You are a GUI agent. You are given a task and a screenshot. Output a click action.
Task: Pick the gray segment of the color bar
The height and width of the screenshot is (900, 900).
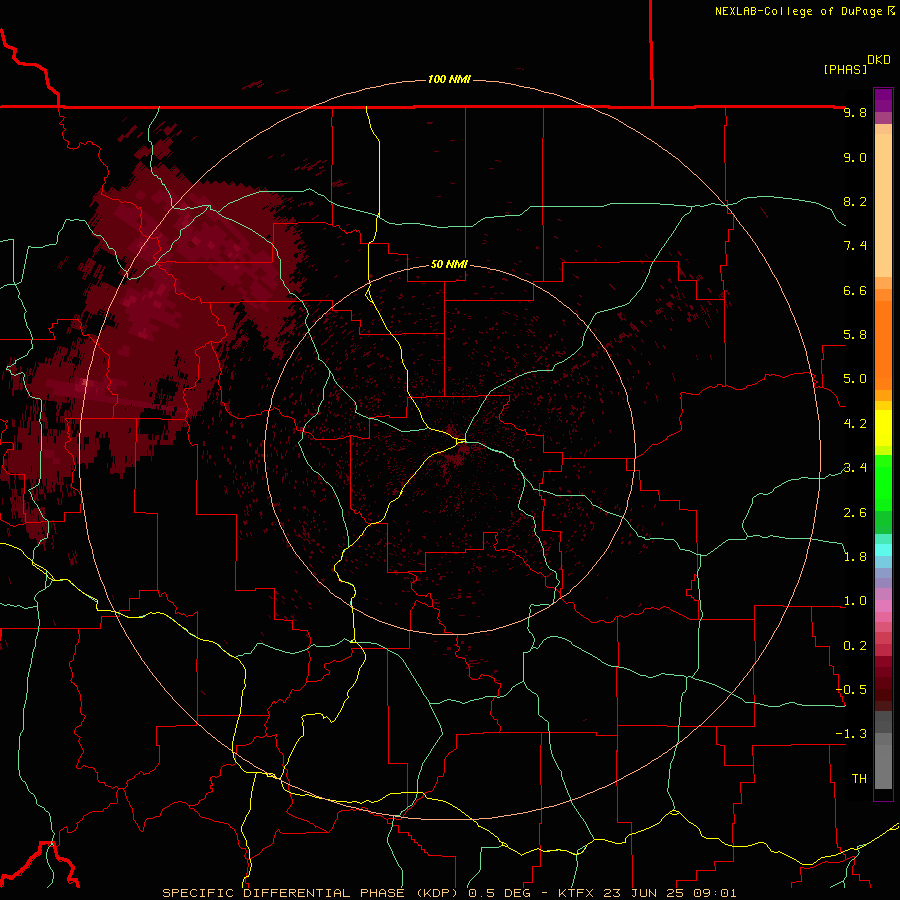pyautogui.click(x=883, y=749)
